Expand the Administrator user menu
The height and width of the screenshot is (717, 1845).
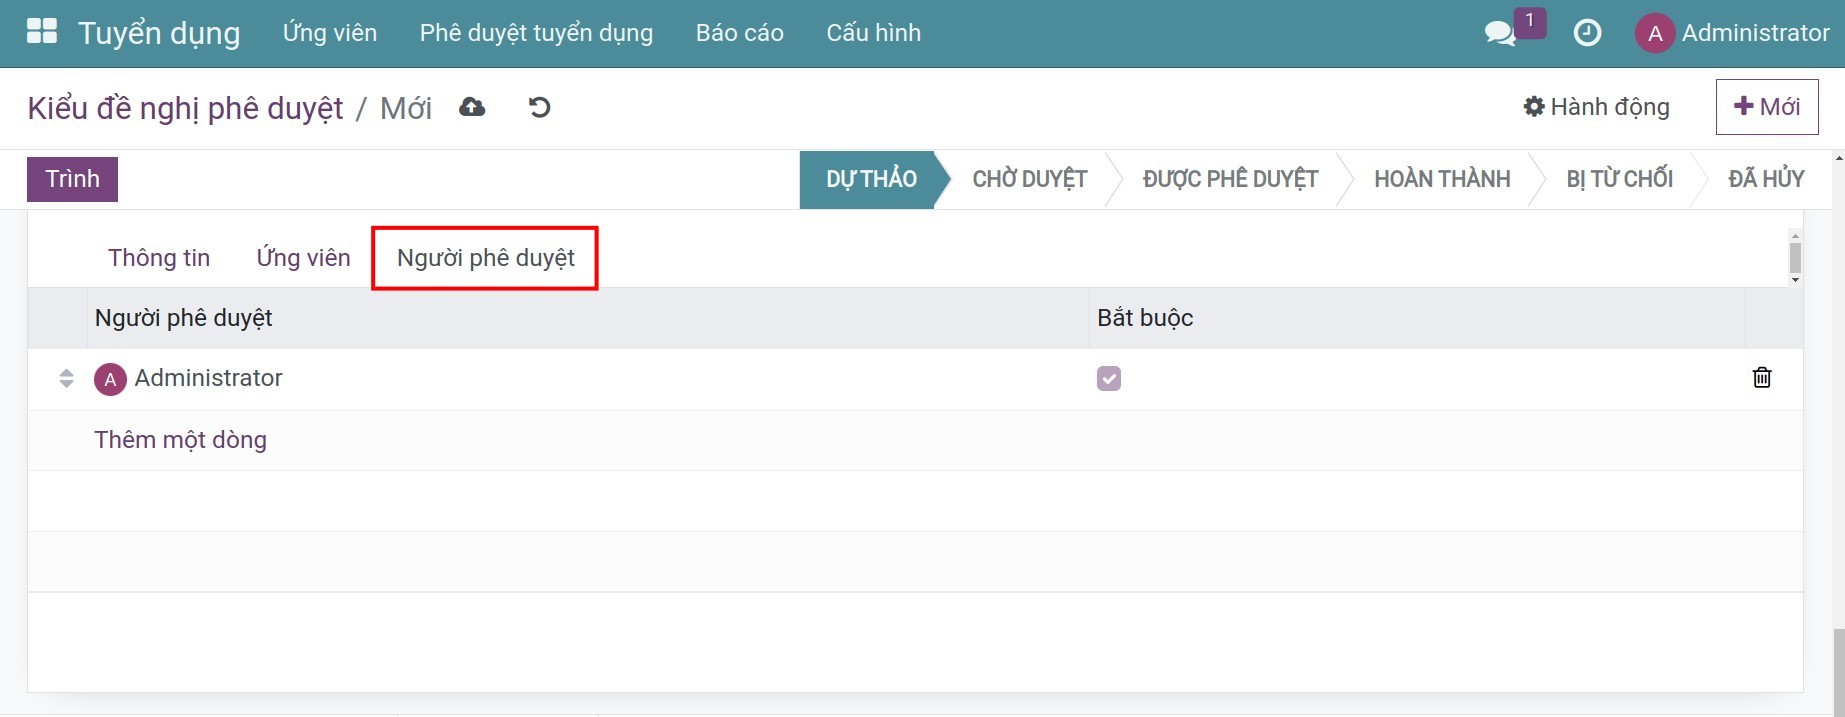[1732, 33]
